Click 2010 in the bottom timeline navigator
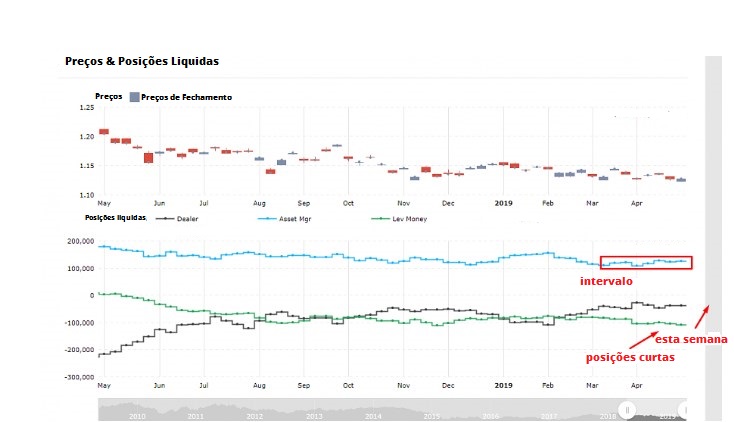Viewport: 734px width, 422px height. point(135,414)
